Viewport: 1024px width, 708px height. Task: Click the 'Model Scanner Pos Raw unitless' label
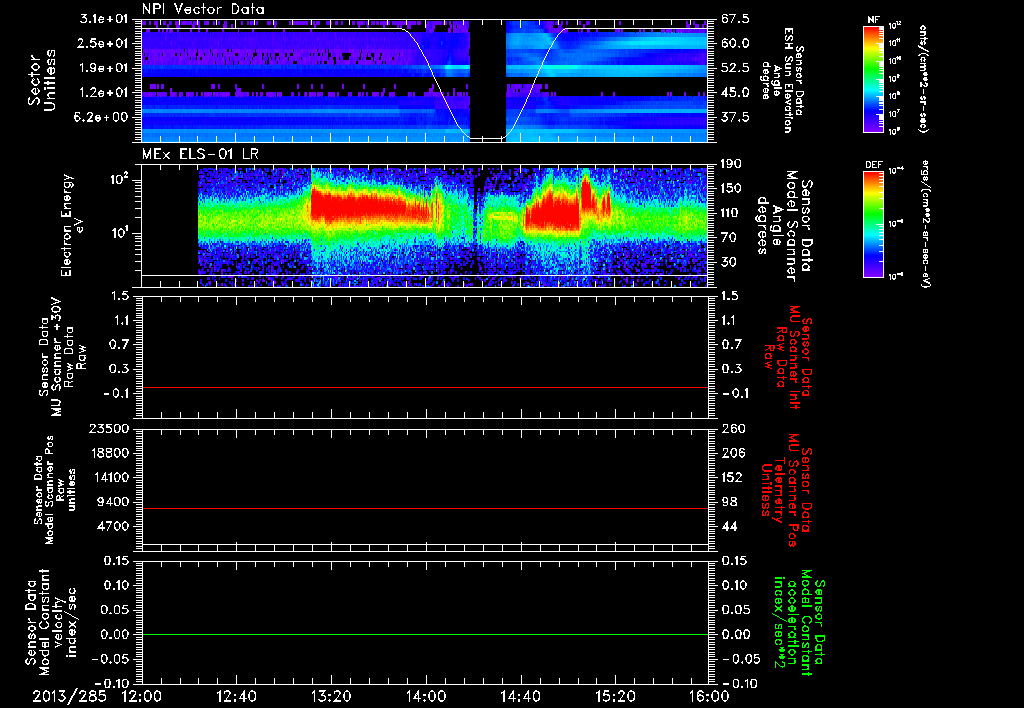(x=55, y=490)
